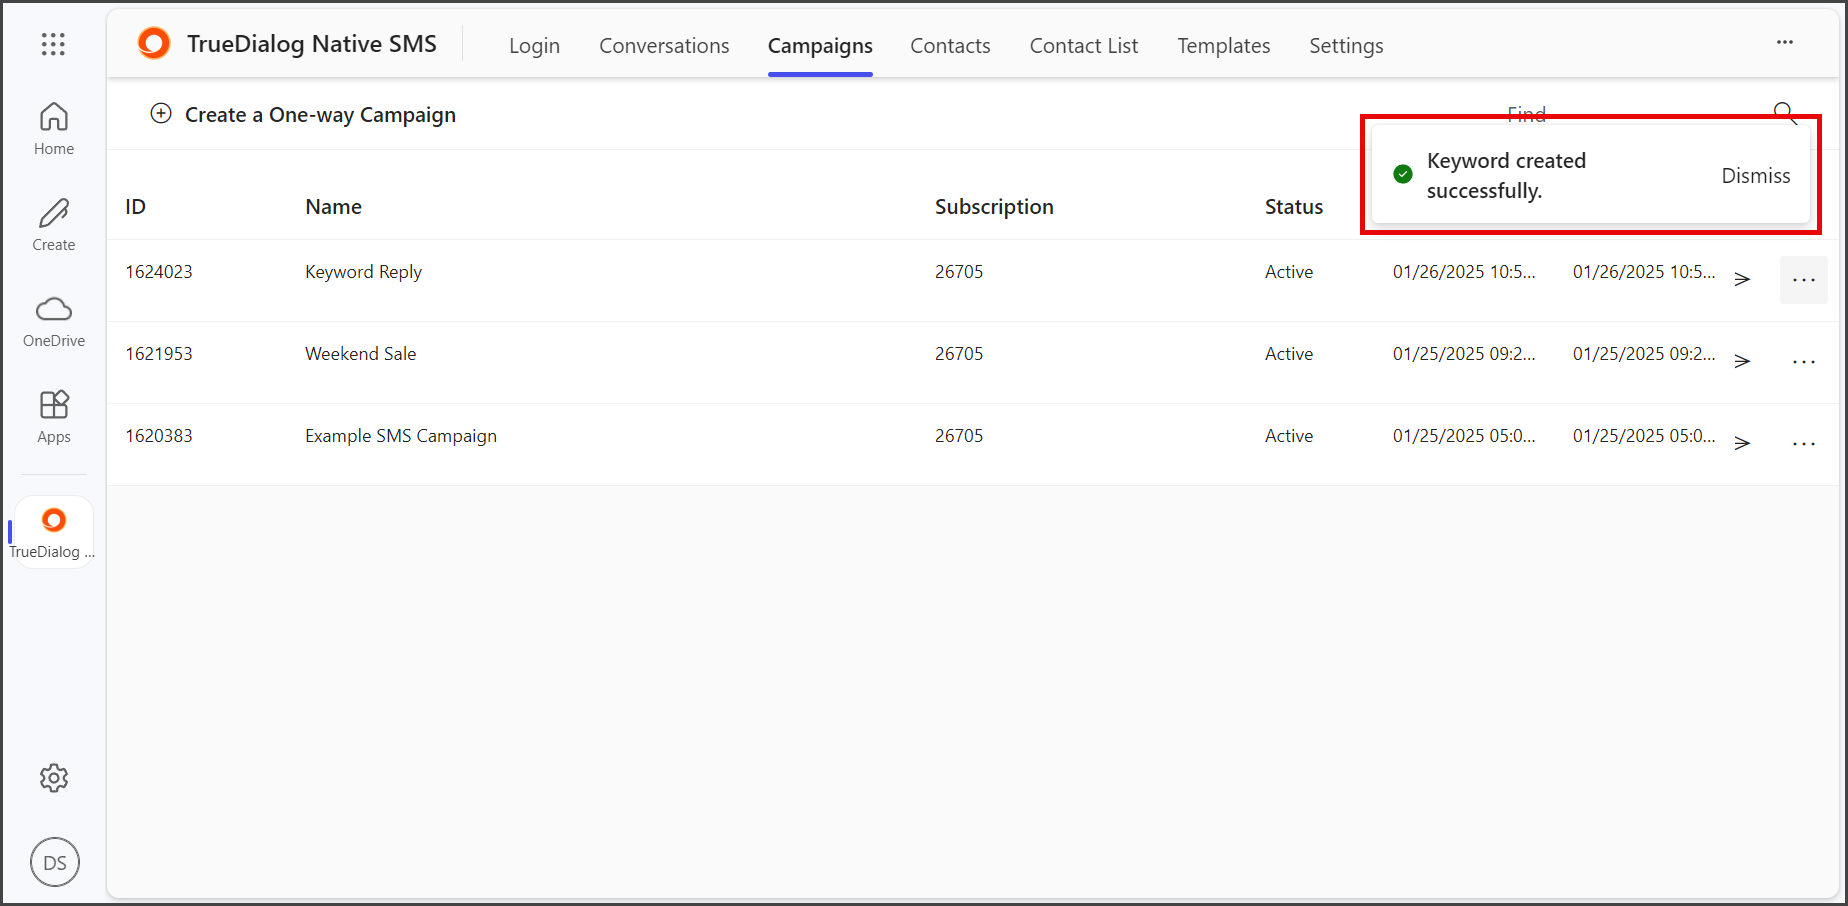This screenshot has height=906, width=1848.
Task: Send the Weekend Sale campaign
Action: 1742,361
